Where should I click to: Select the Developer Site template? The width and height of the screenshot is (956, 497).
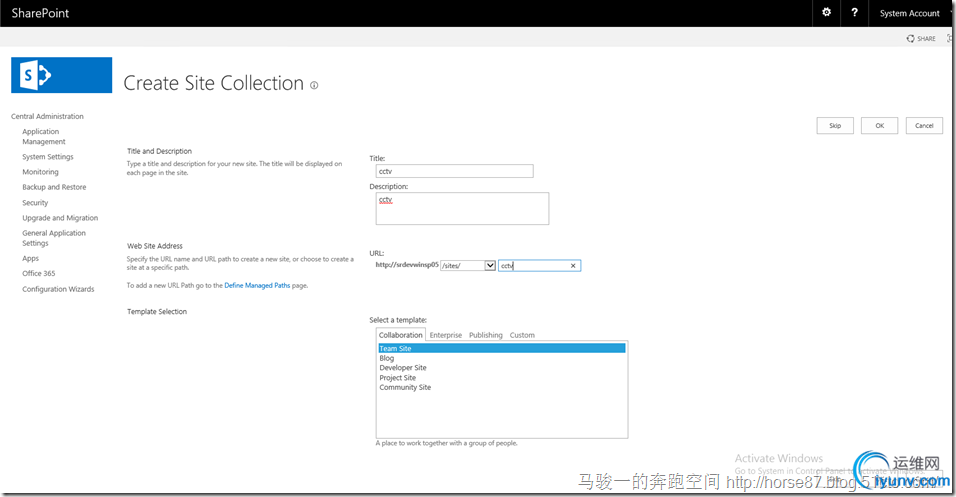[403, 368]
